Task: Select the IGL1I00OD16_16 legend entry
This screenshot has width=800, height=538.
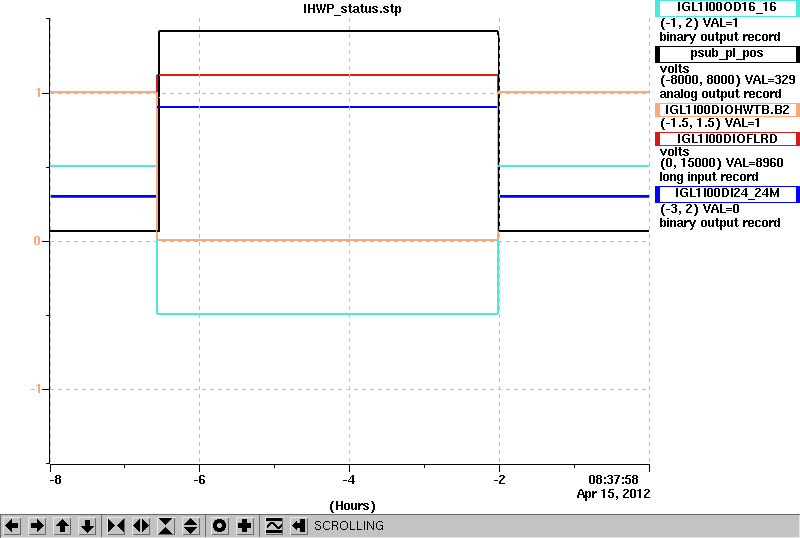Action: 727,7
